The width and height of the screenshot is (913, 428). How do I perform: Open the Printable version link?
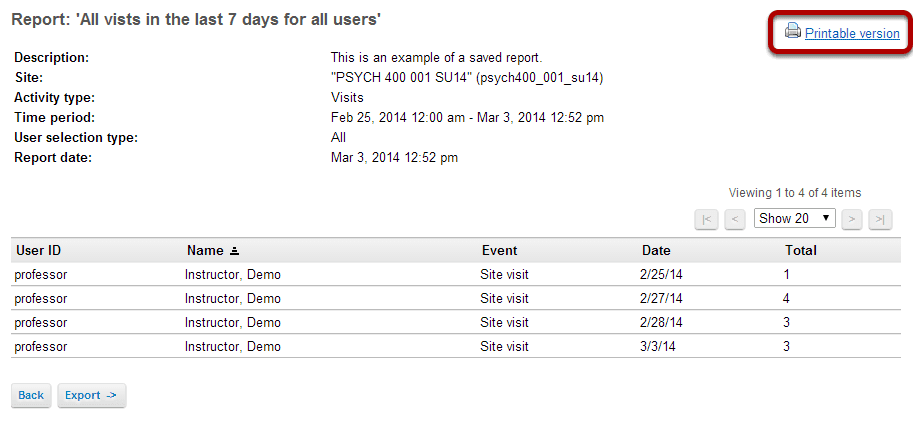click(x=852, y=34)
